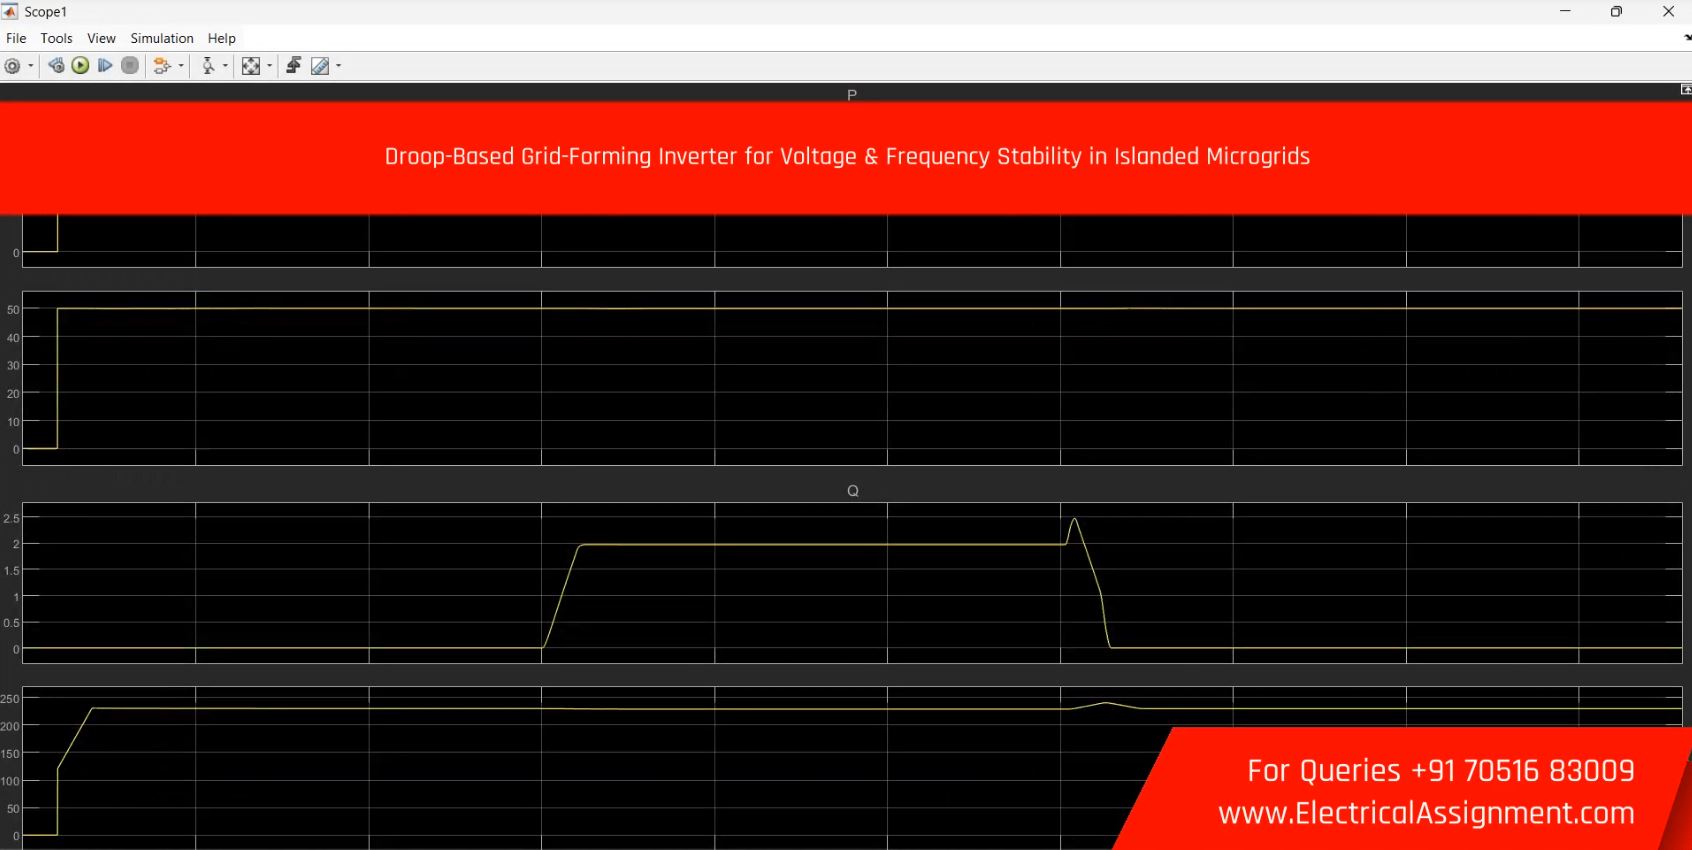
Task: Close the Scope1 window
Action: point(1668,11)
